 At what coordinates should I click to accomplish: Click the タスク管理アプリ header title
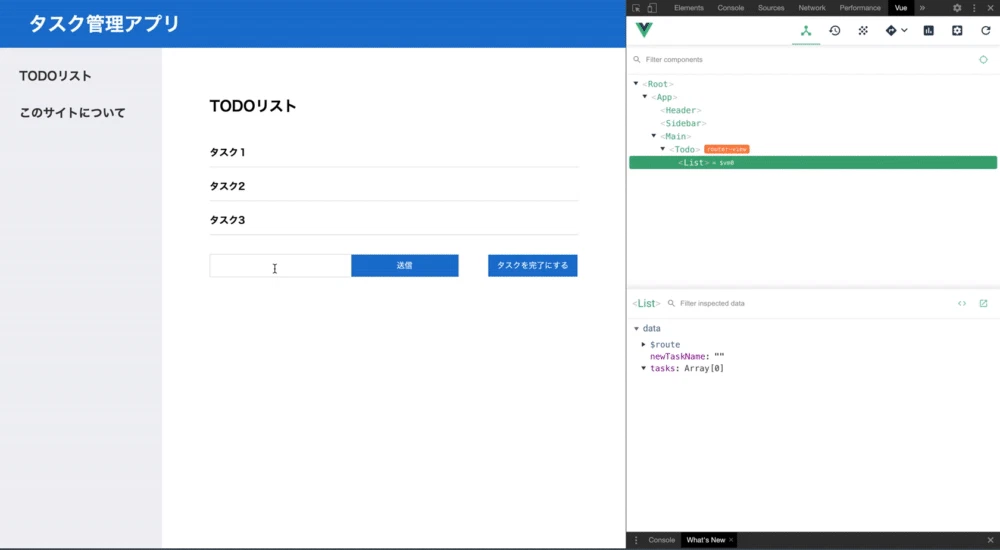point(105,24)
